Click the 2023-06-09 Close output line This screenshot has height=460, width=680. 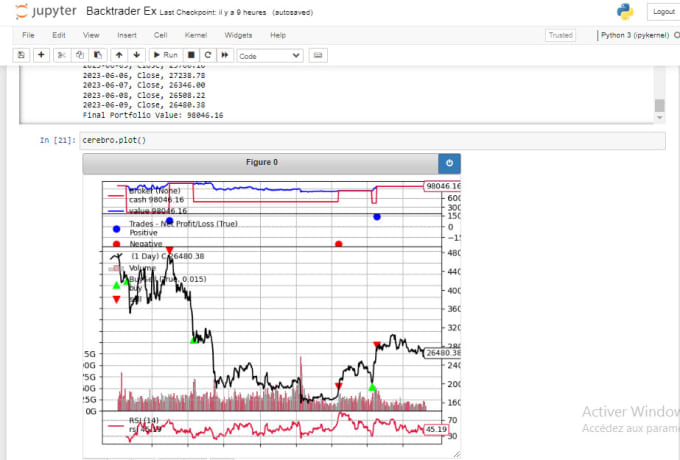[144, 105]
